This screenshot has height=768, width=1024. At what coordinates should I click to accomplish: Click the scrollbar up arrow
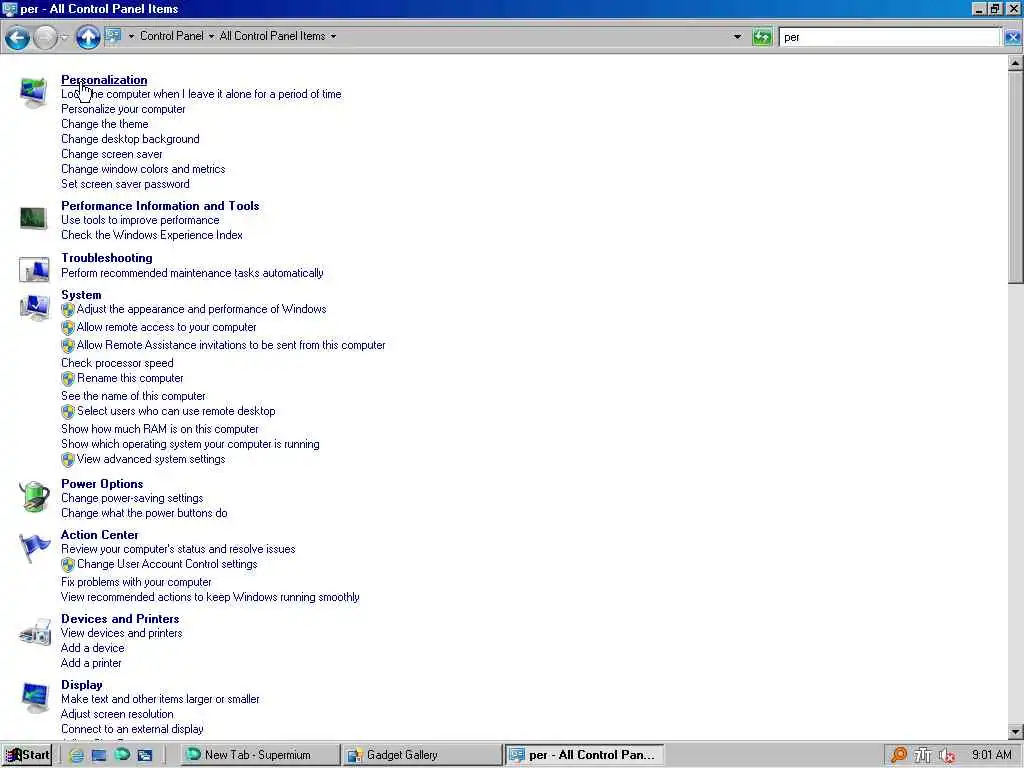point(1016,63)
